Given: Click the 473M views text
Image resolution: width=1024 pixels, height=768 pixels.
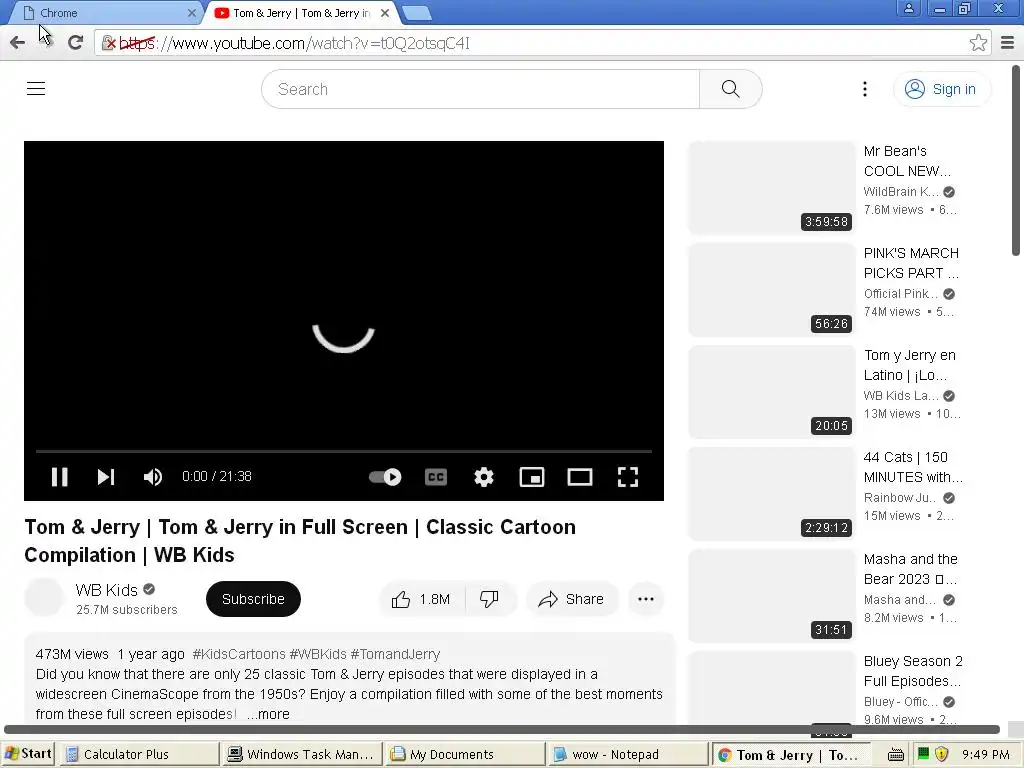Looking at the screenshot, I should 72,654.
